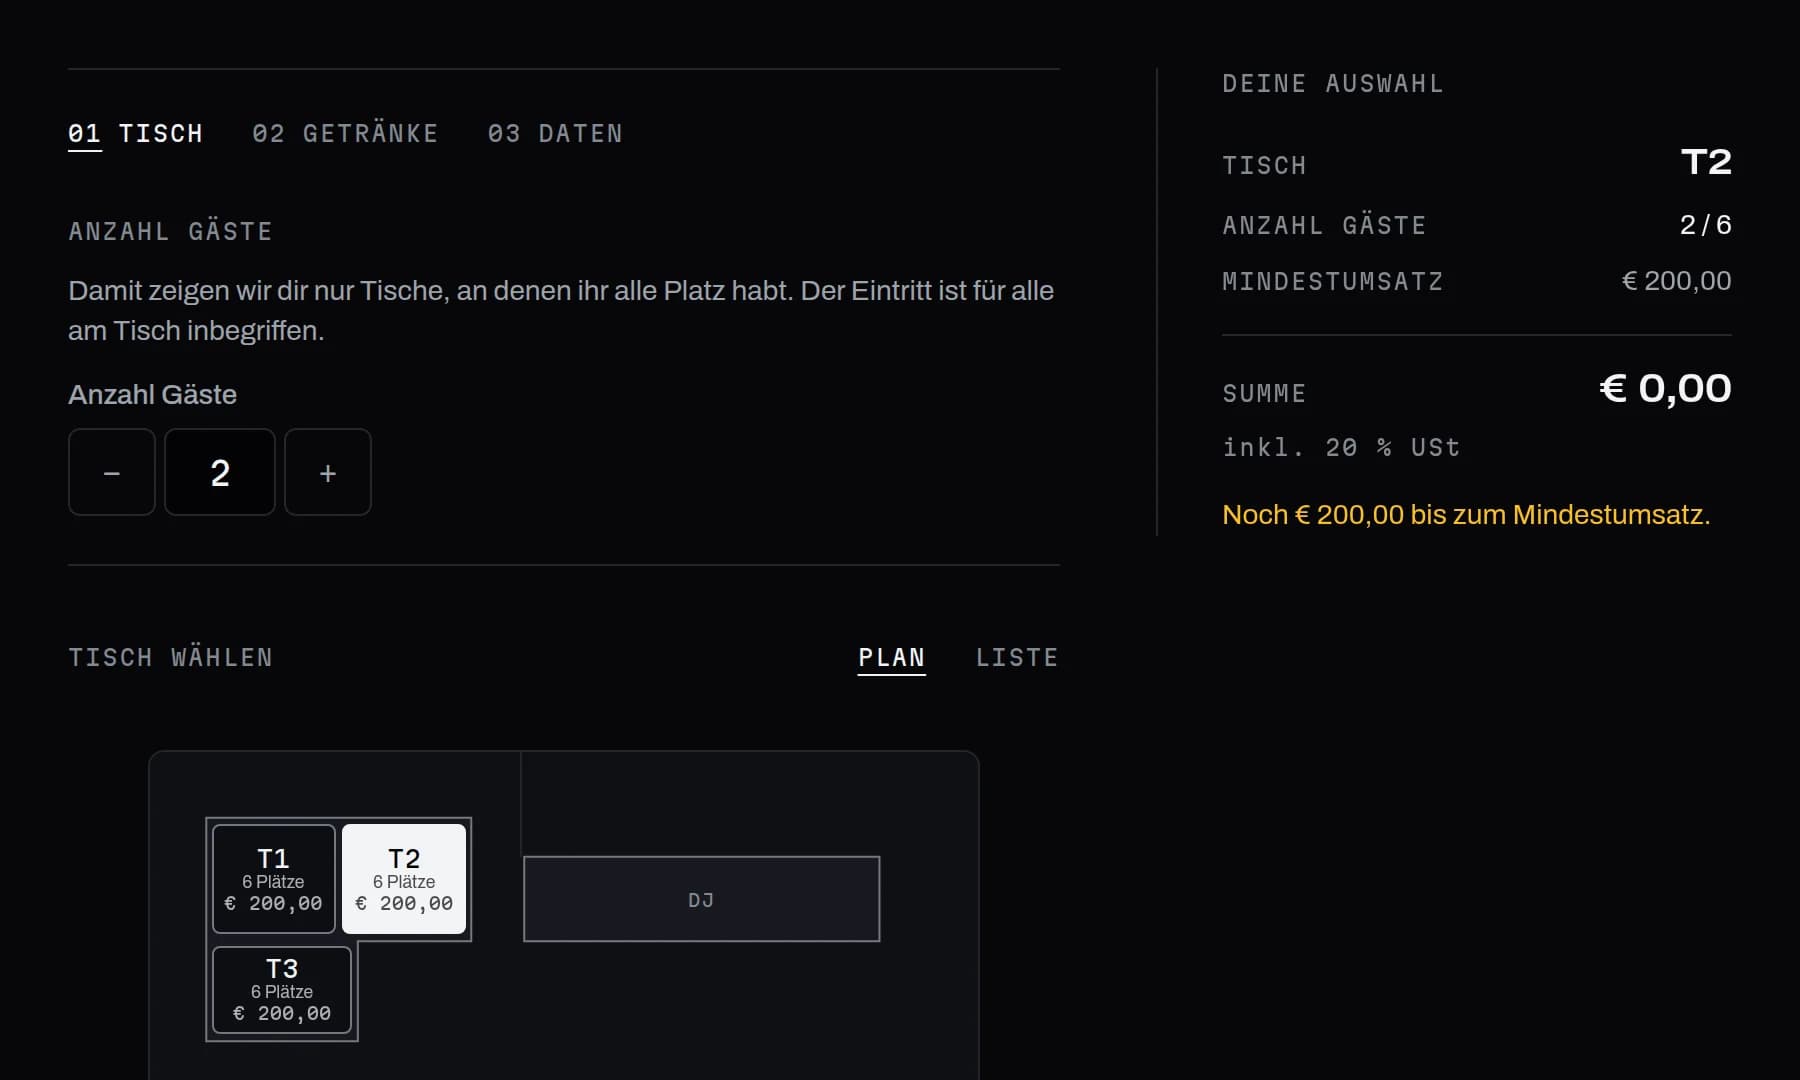
Task: Click the Deine Auswahl heading
Action: (1333, 84)
